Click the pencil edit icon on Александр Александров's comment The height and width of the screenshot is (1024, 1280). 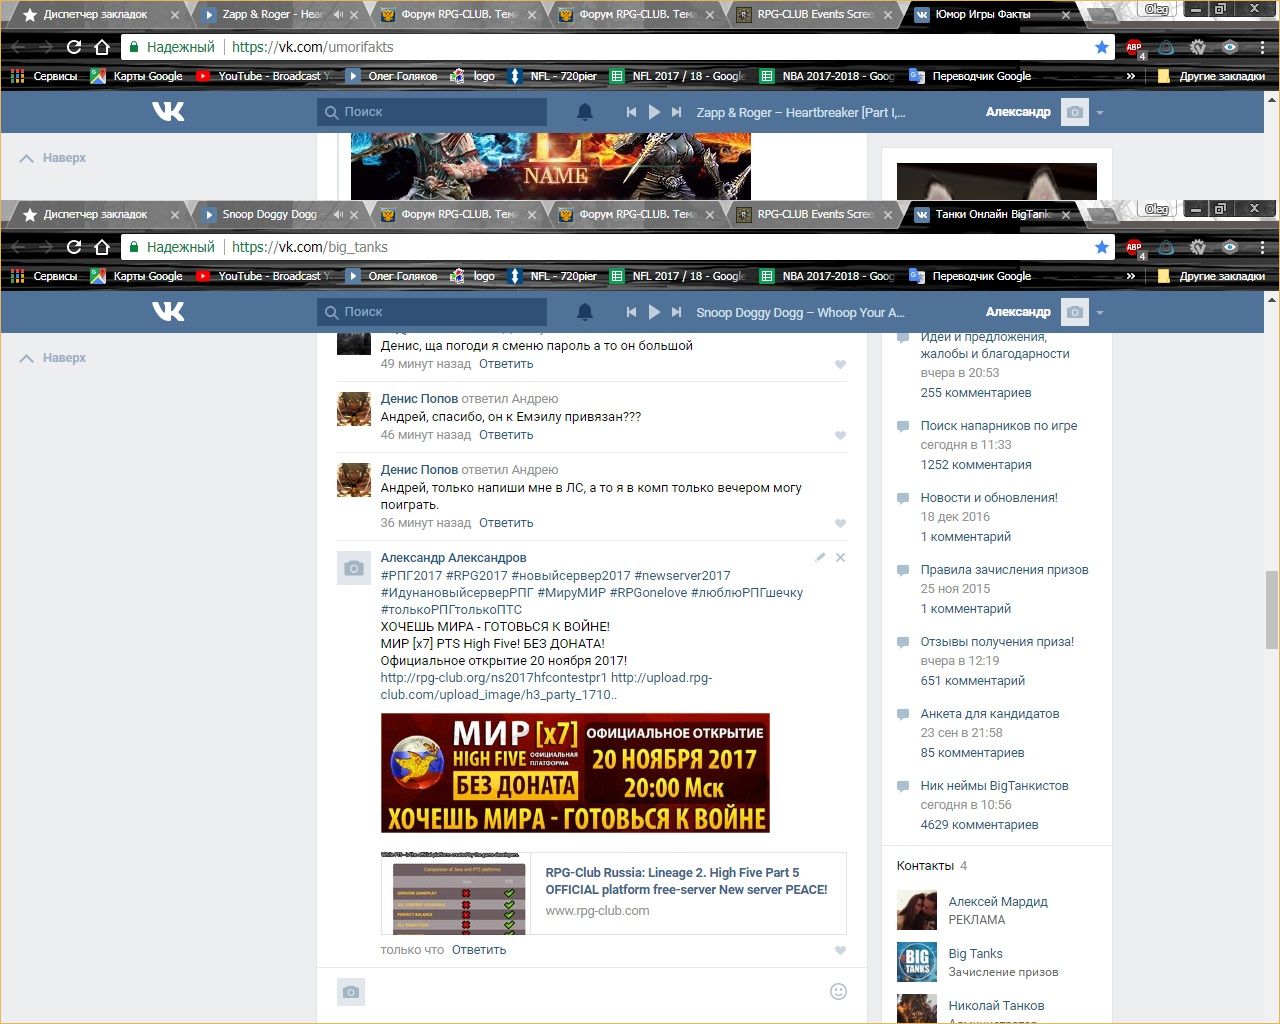coord(820,557)
